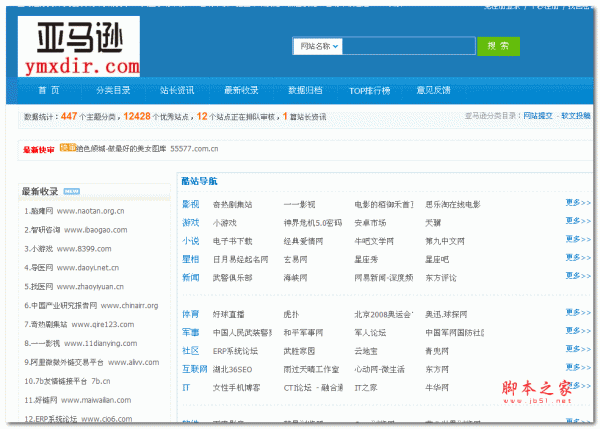Follow the 软文投稿 link
The image size is (600, 429).
pyautogui.click(x=576, y=116)
